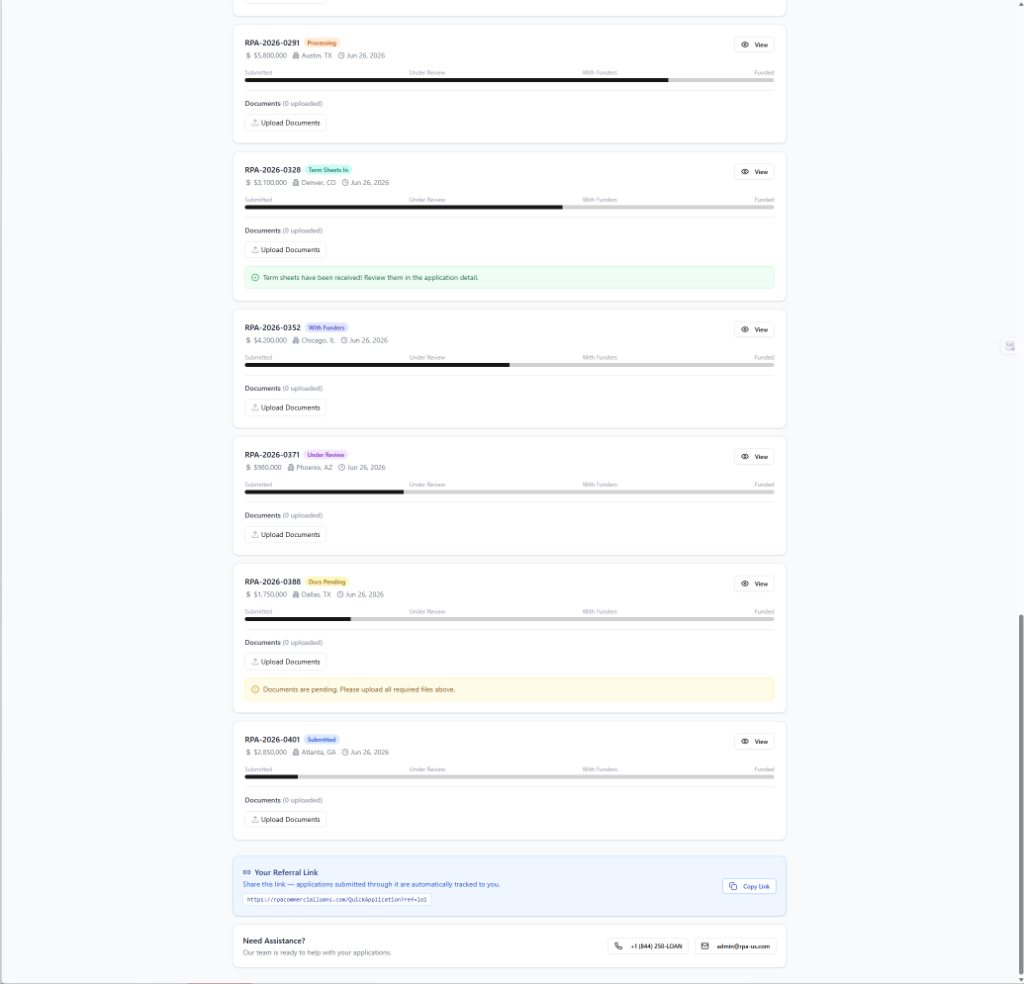View application RPA-2026-0352
Screen dimensions: 1024x984
[754, 330]
